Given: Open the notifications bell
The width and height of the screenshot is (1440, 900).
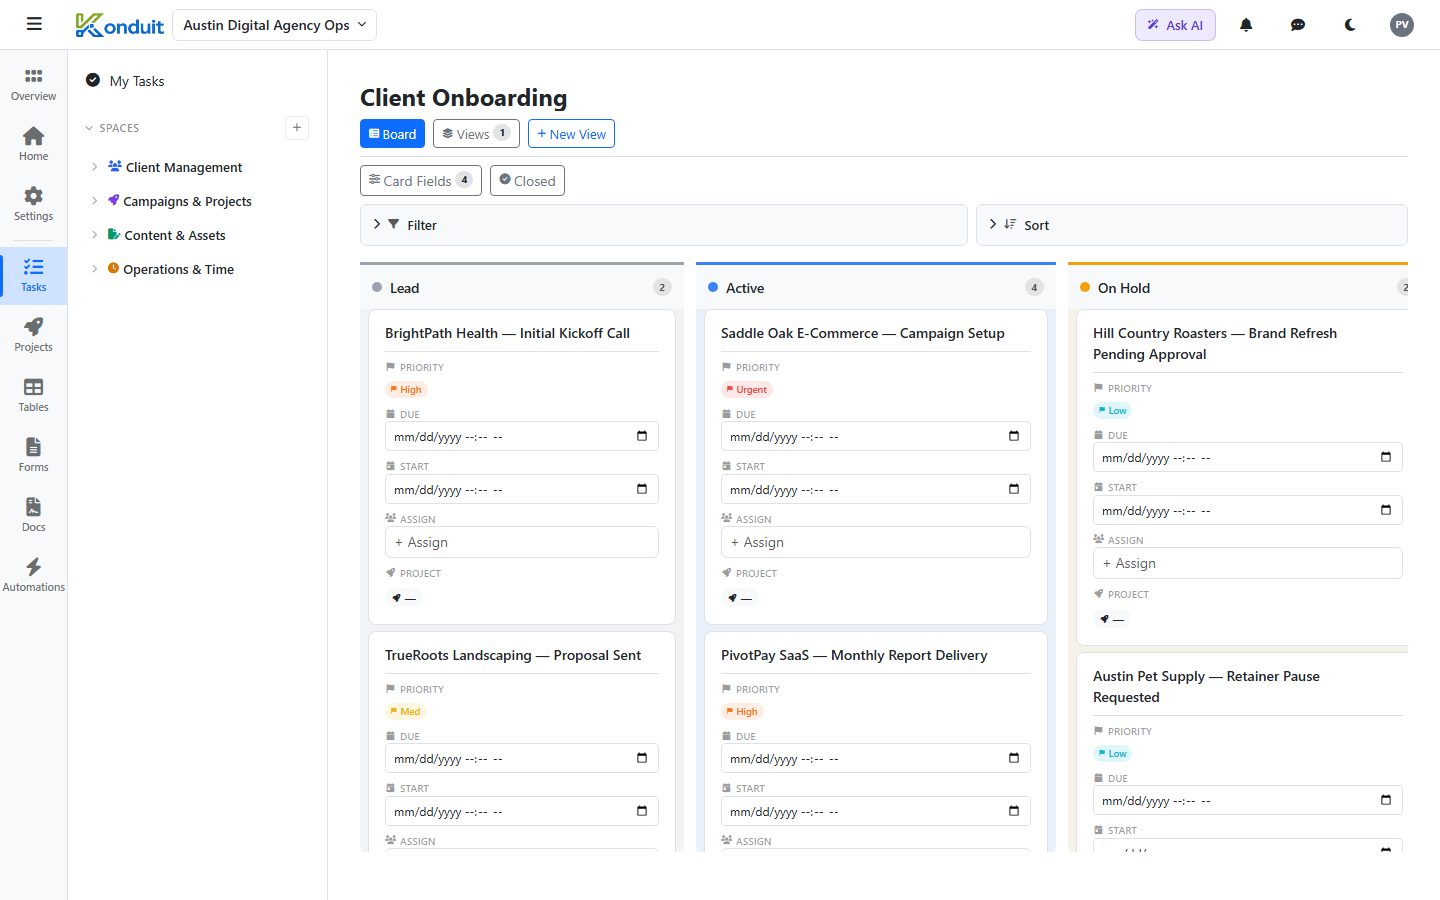Looking at the screenshot, I should pos(1246,25).
